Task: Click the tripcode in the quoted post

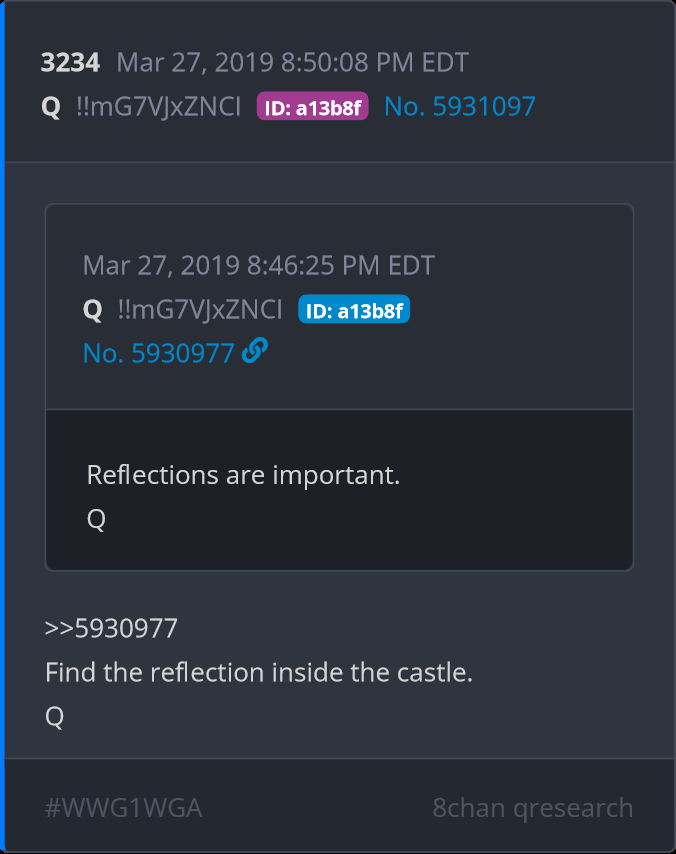Action: (199, 311)
